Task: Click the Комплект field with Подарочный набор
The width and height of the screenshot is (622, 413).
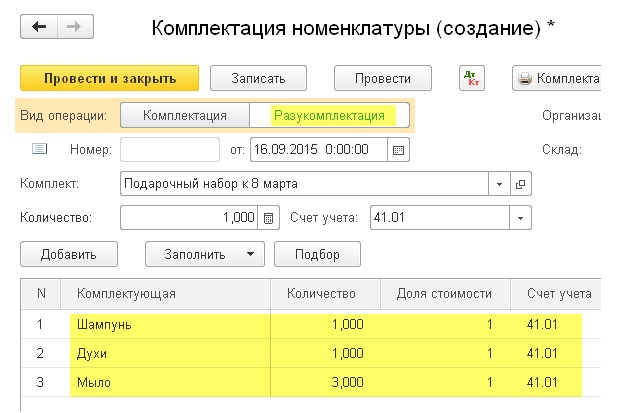Action: point(304,184)
